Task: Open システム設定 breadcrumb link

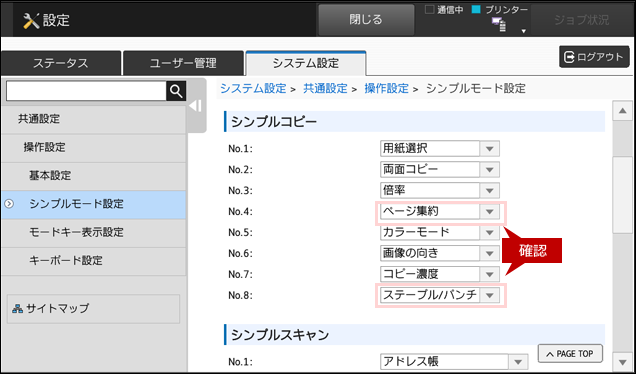Action: (x=253, y=88)
